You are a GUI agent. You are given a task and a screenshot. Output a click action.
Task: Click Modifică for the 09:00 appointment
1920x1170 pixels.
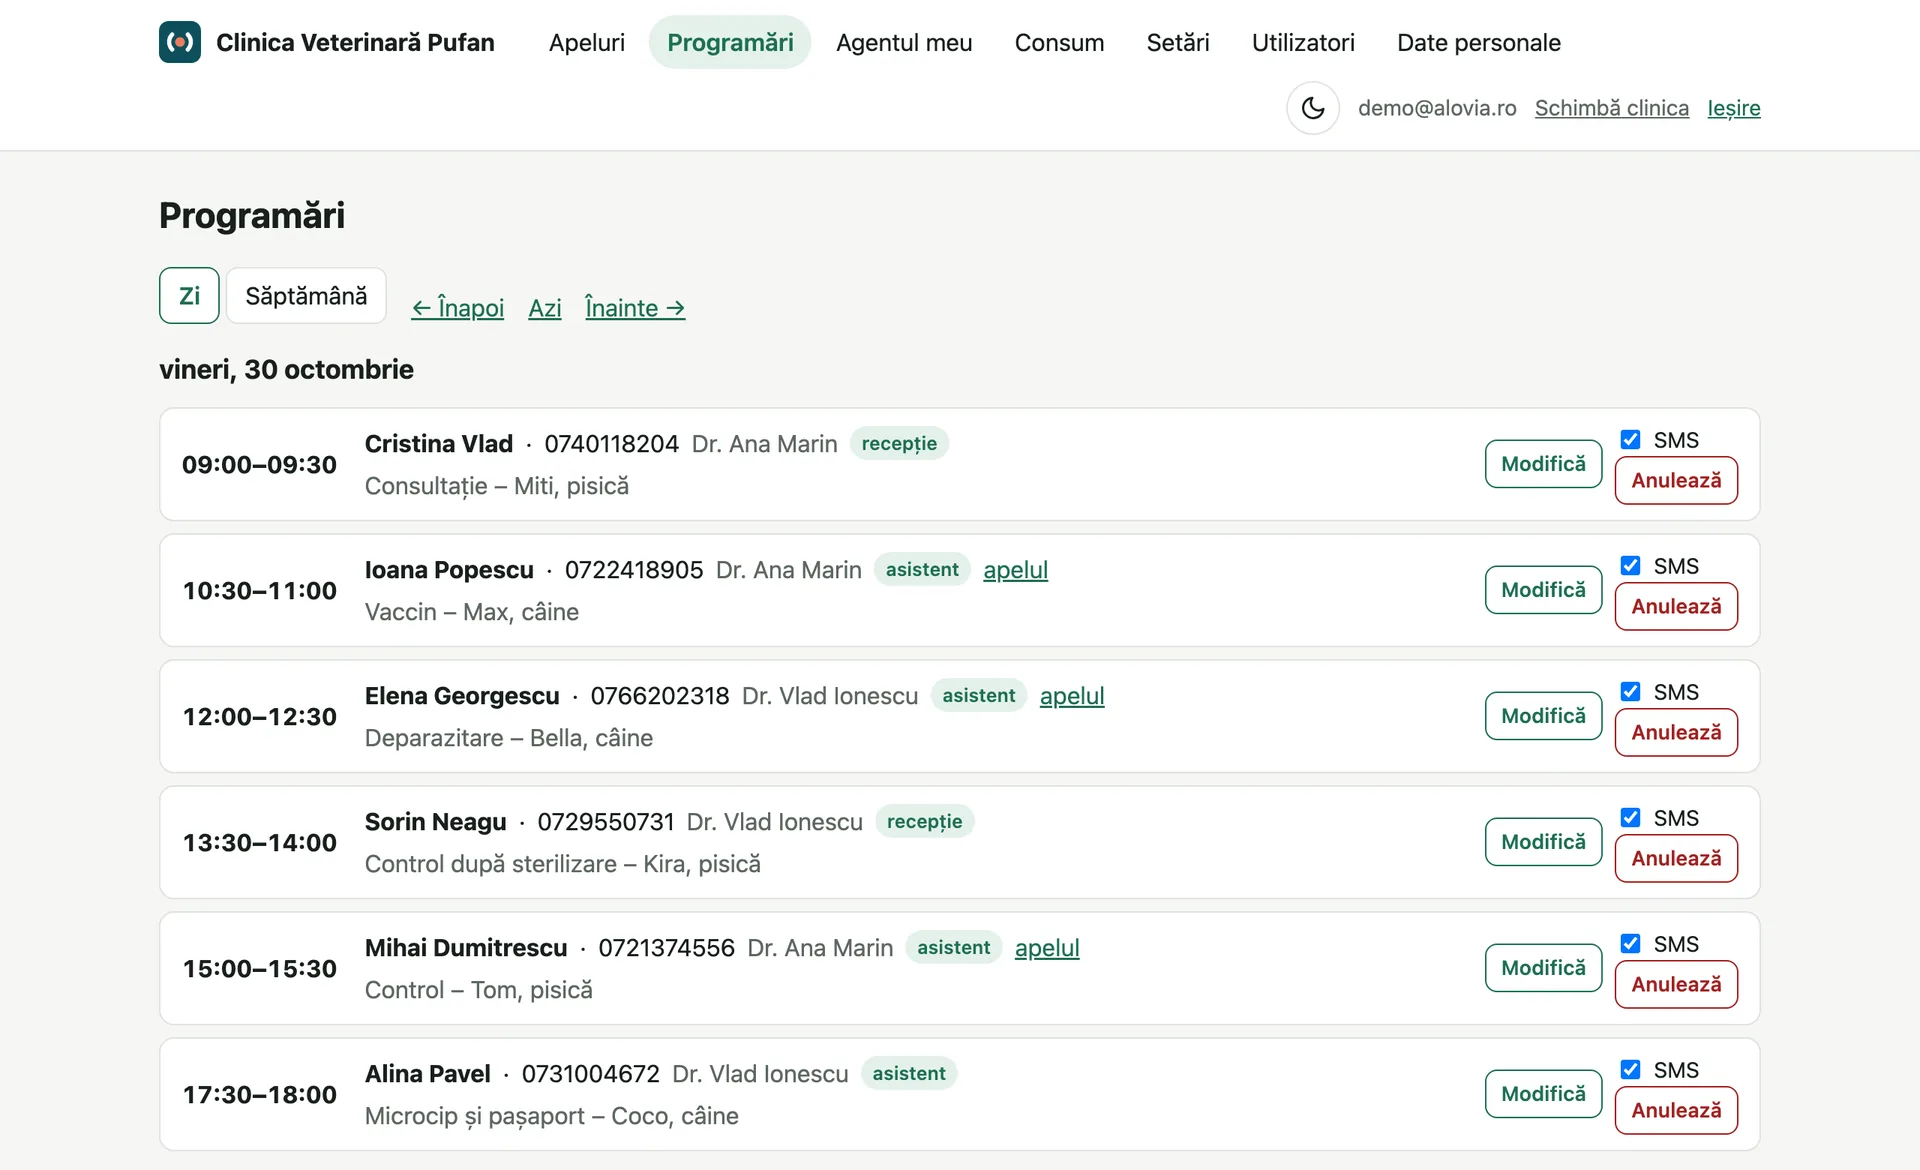coord(1543,464)
